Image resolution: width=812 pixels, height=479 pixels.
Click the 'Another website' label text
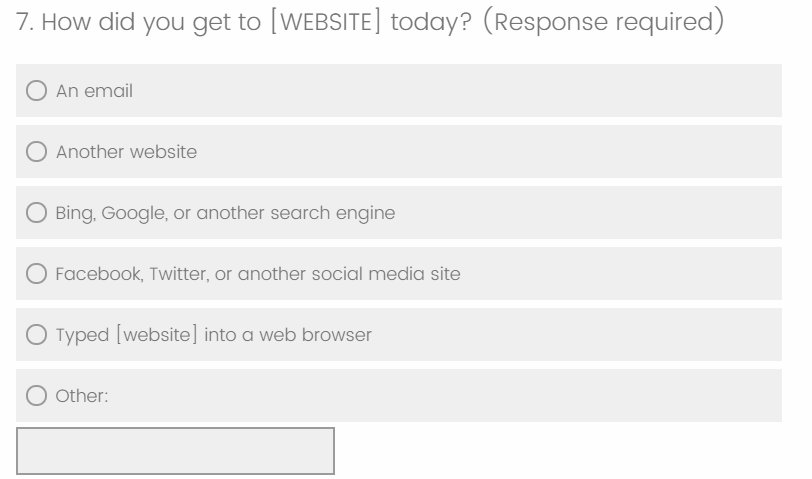point(126,152)
